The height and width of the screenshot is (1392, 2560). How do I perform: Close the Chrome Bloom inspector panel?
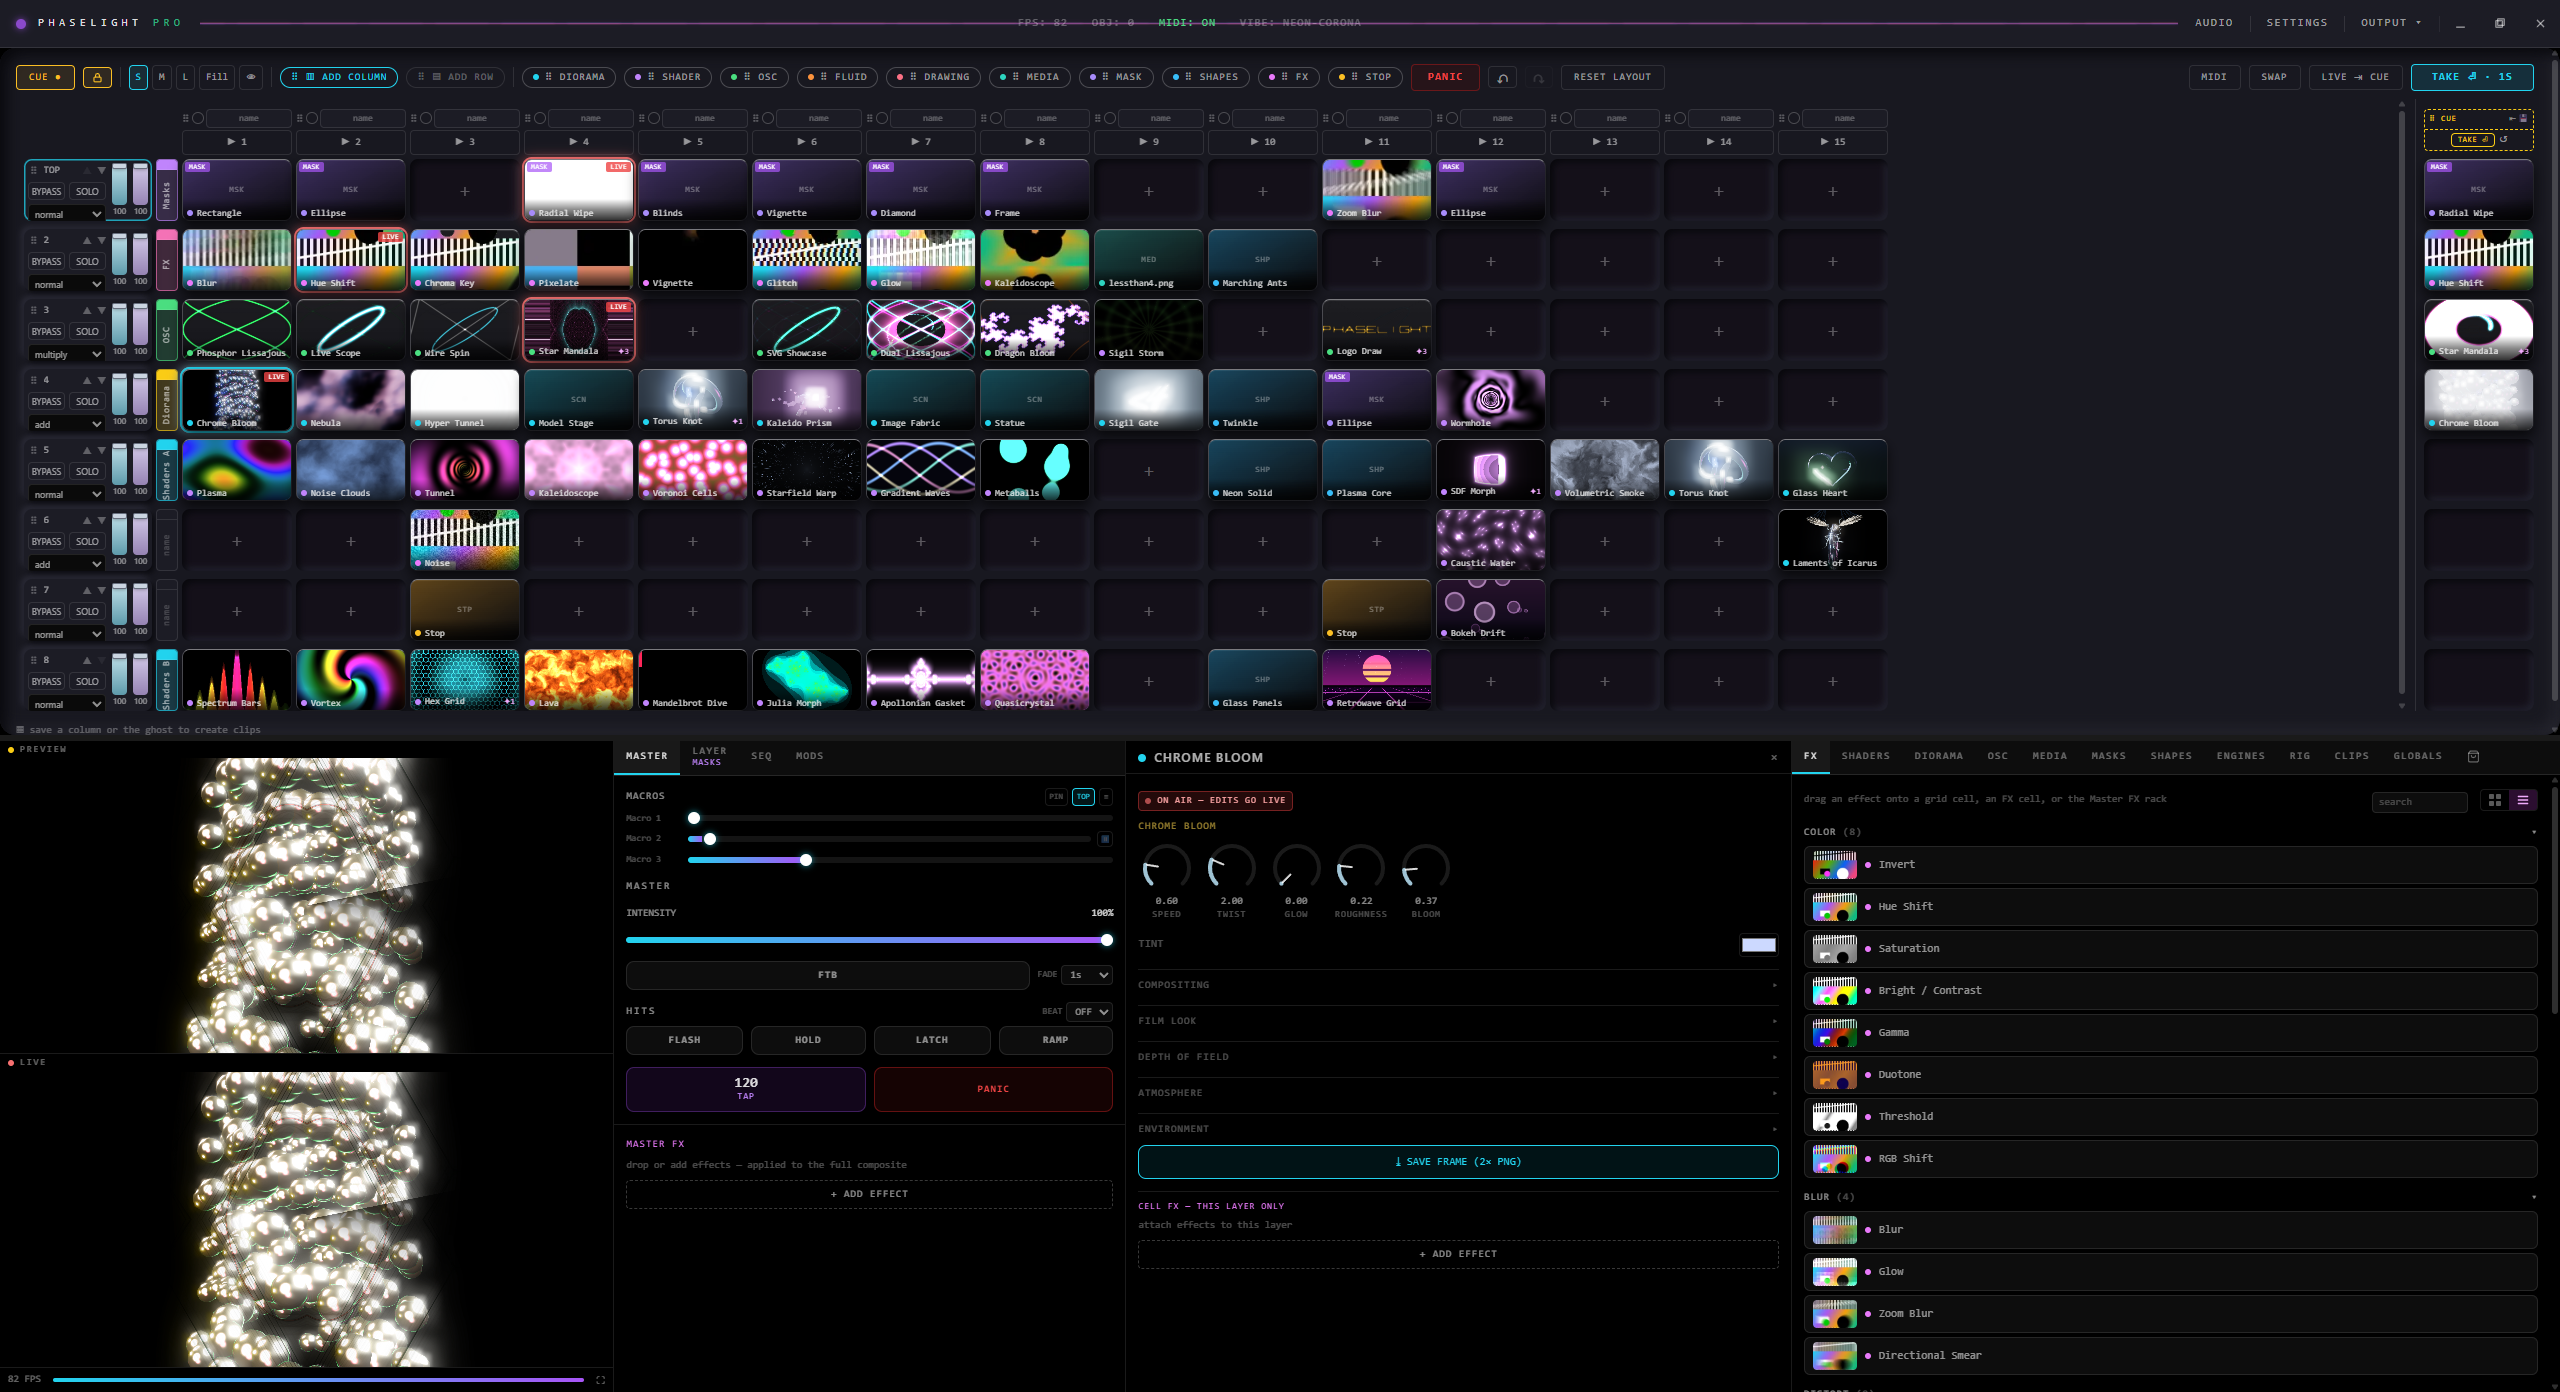tap(1774, 758)
